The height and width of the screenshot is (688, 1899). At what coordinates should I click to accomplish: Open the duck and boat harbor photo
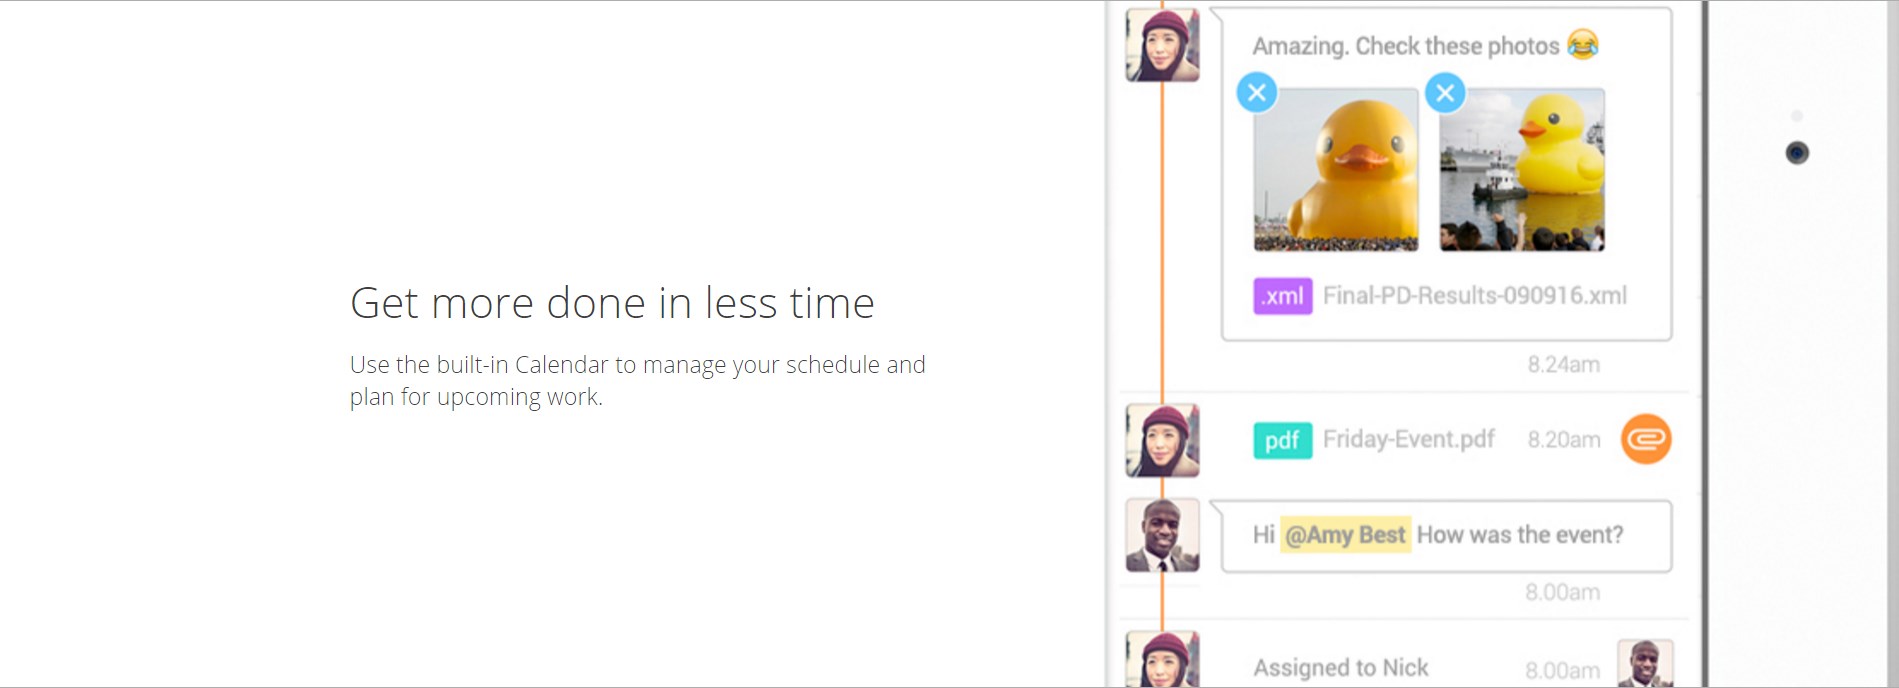click(1522, 169)
